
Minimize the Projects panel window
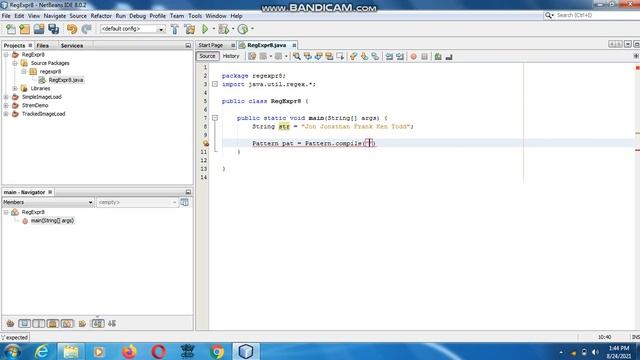[188, 46]
